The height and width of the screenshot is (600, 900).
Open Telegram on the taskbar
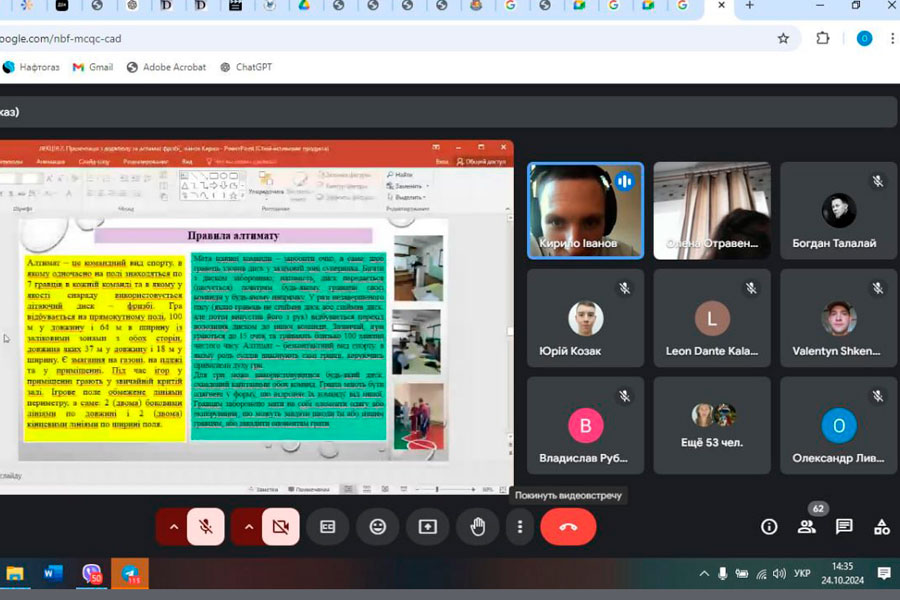coord(130,573)
